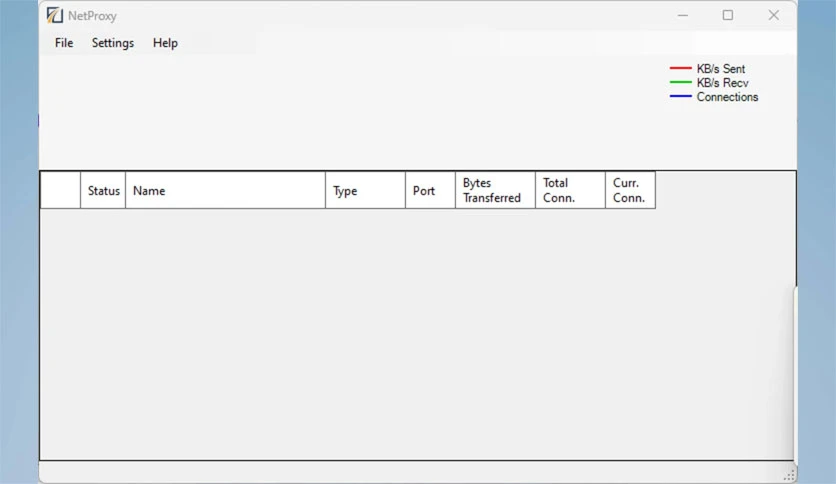Click the red KB/s Sent legend line
Screen dimensions: 836x484
pos(680,68)
